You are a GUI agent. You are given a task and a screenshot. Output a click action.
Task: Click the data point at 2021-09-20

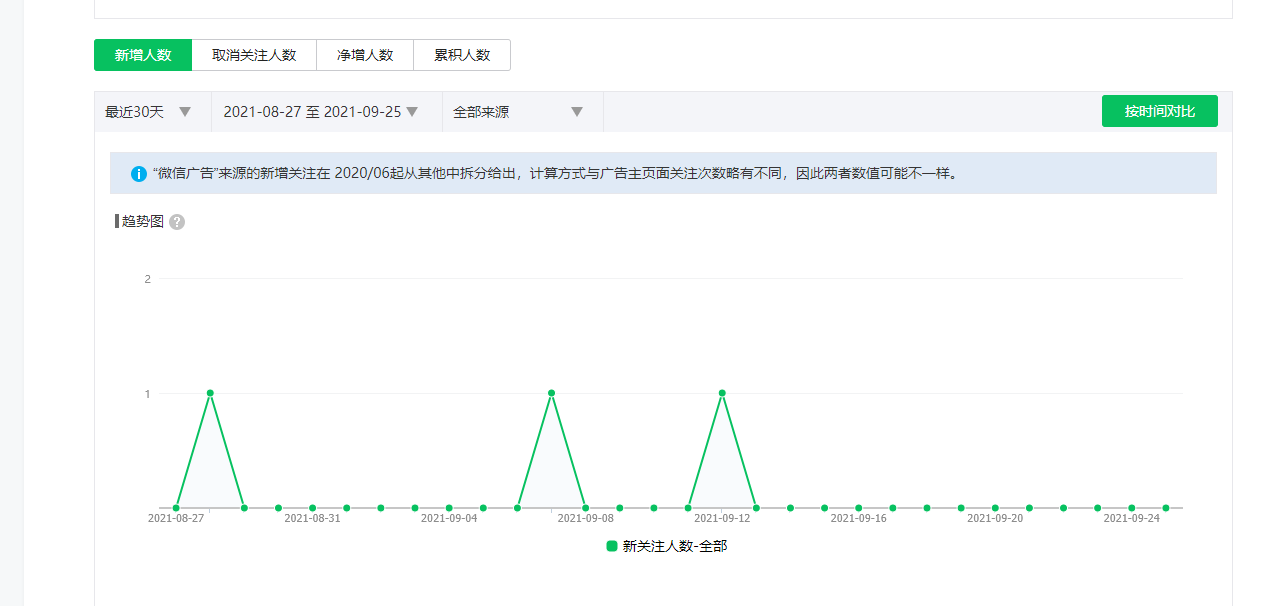(995, 508)
